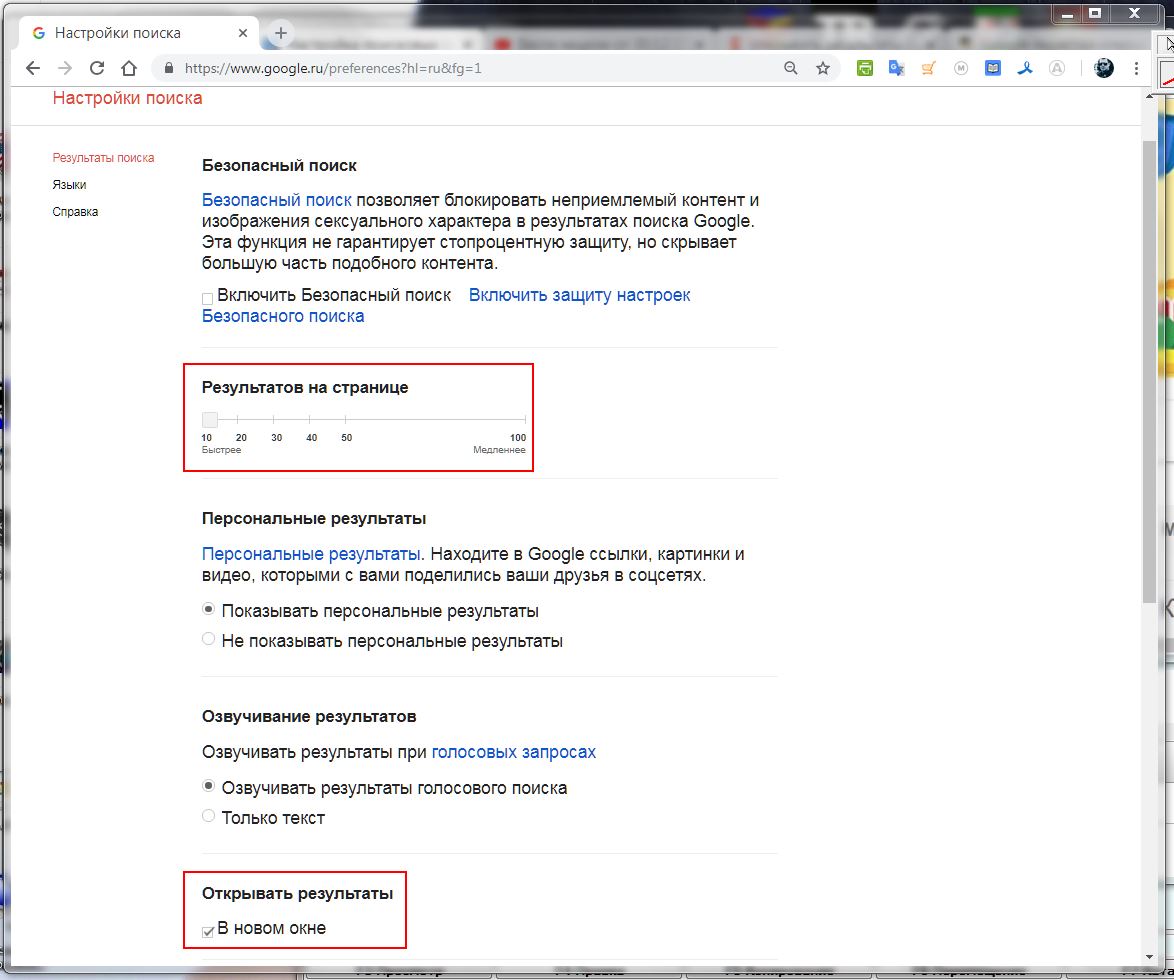Enable the Включить Безопасный поиск checkbox
1174x980 pixels.
(207, 298)
